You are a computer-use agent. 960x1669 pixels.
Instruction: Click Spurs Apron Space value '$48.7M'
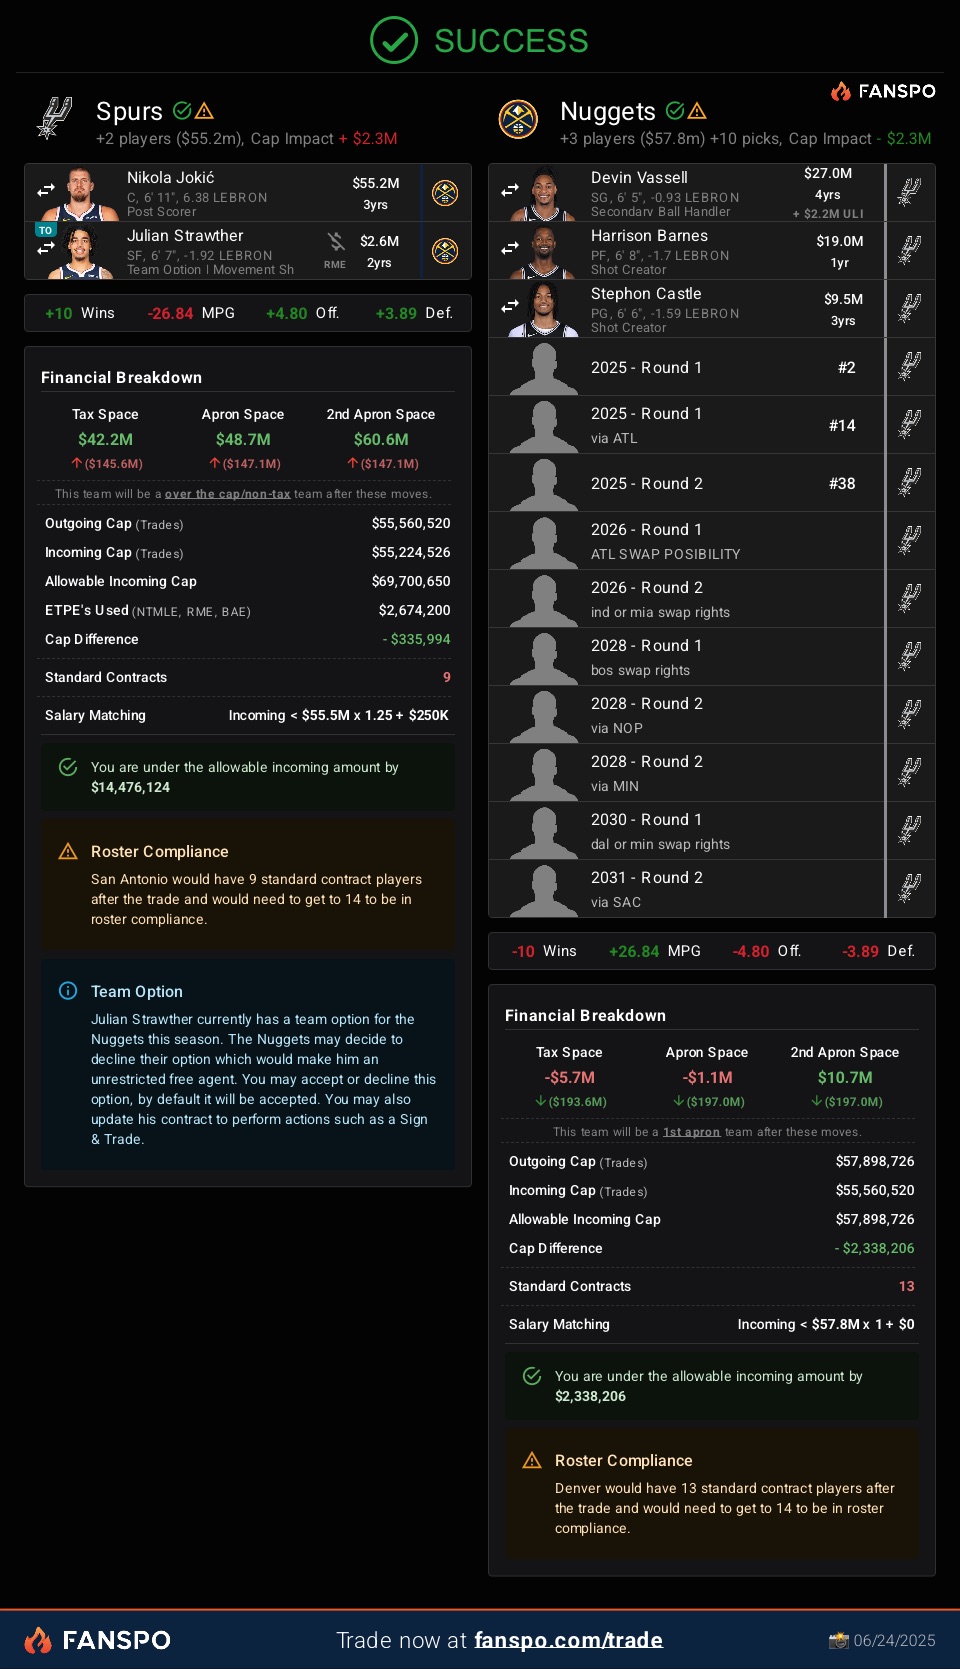click(x=243, y=439)
